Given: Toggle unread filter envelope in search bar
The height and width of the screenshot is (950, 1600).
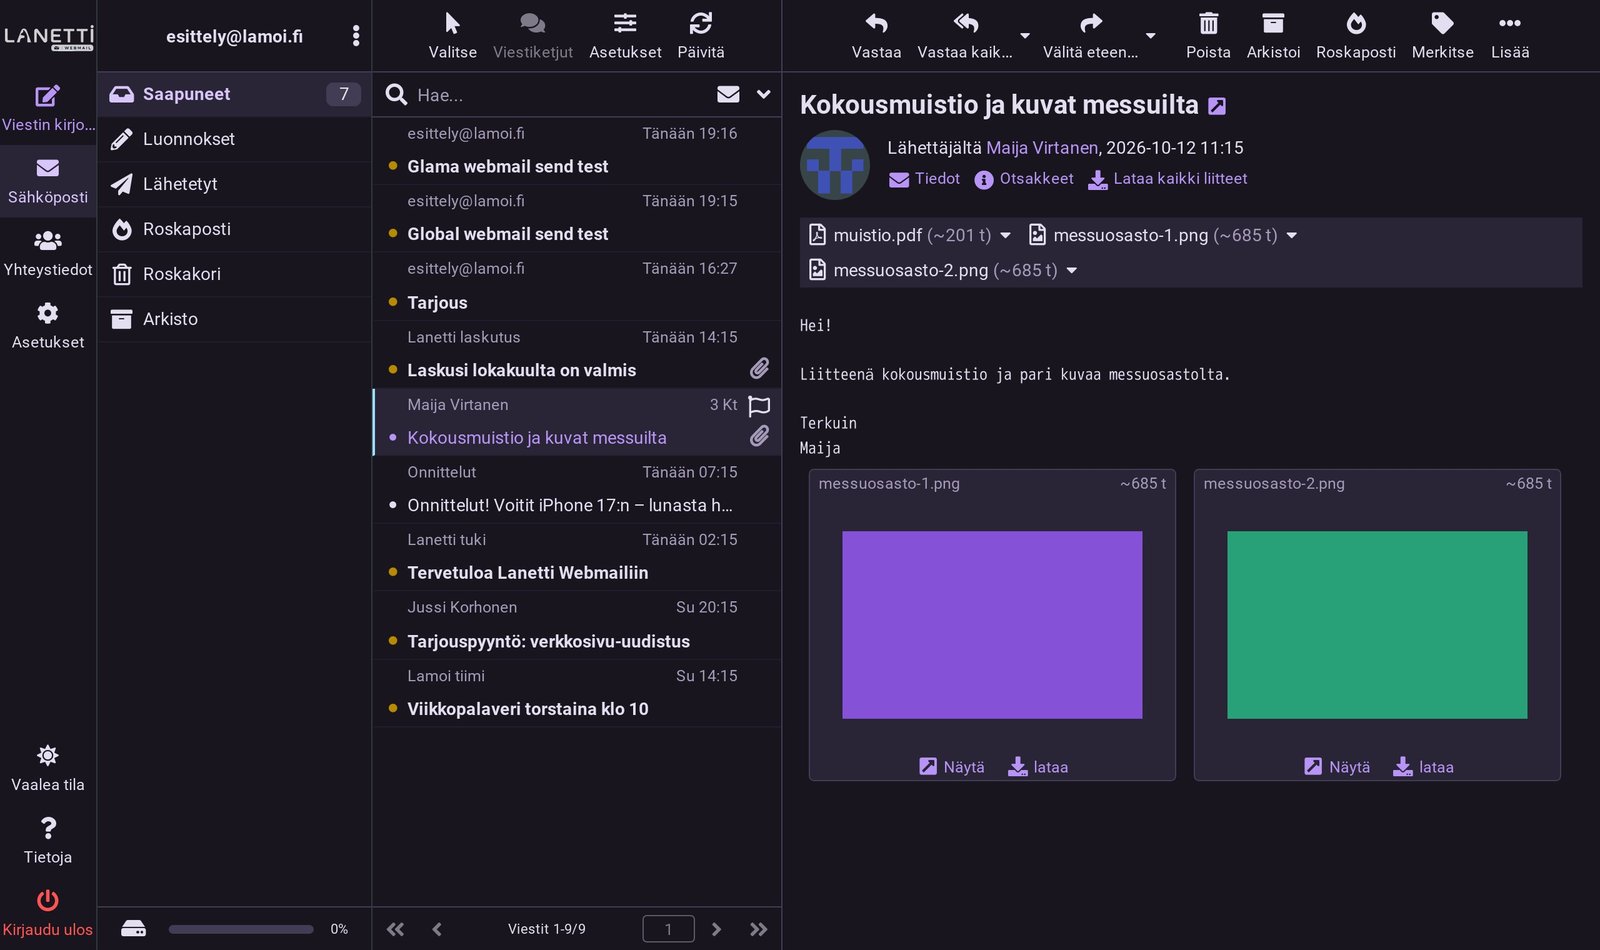Looking at the screenshot, I should tap(728, 94).
